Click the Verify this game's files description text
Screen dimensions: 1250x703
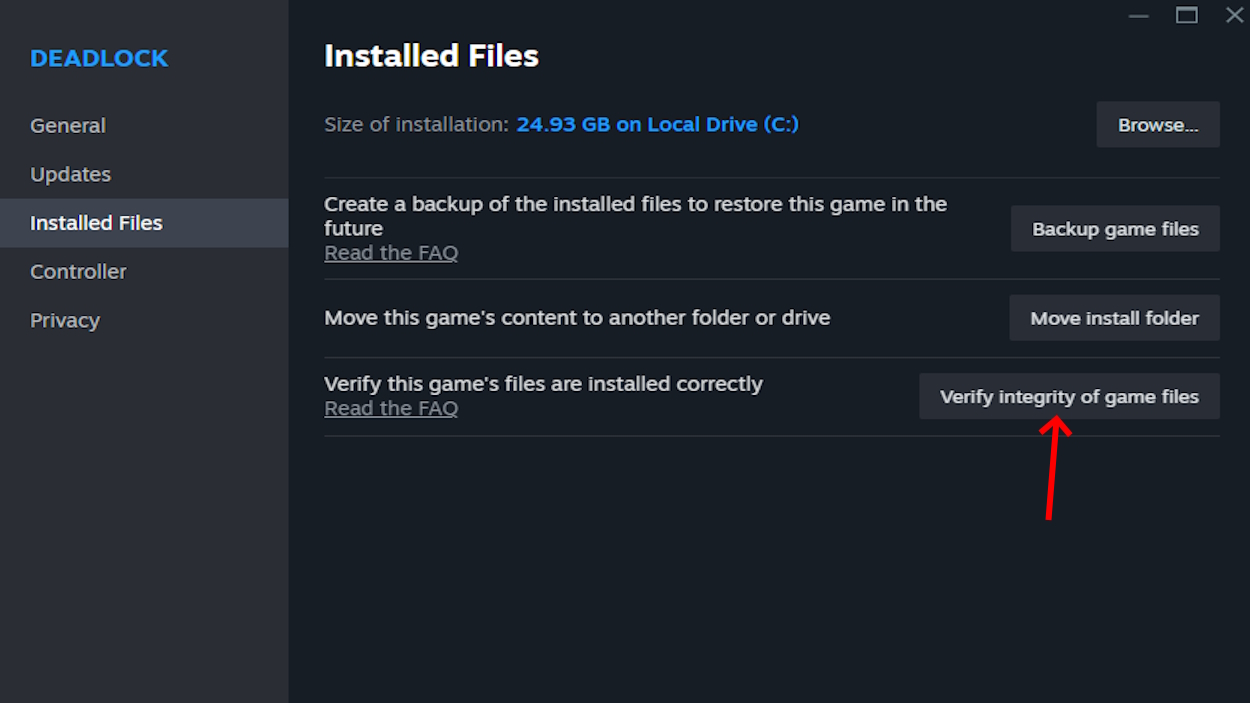[x=543, y=384]
